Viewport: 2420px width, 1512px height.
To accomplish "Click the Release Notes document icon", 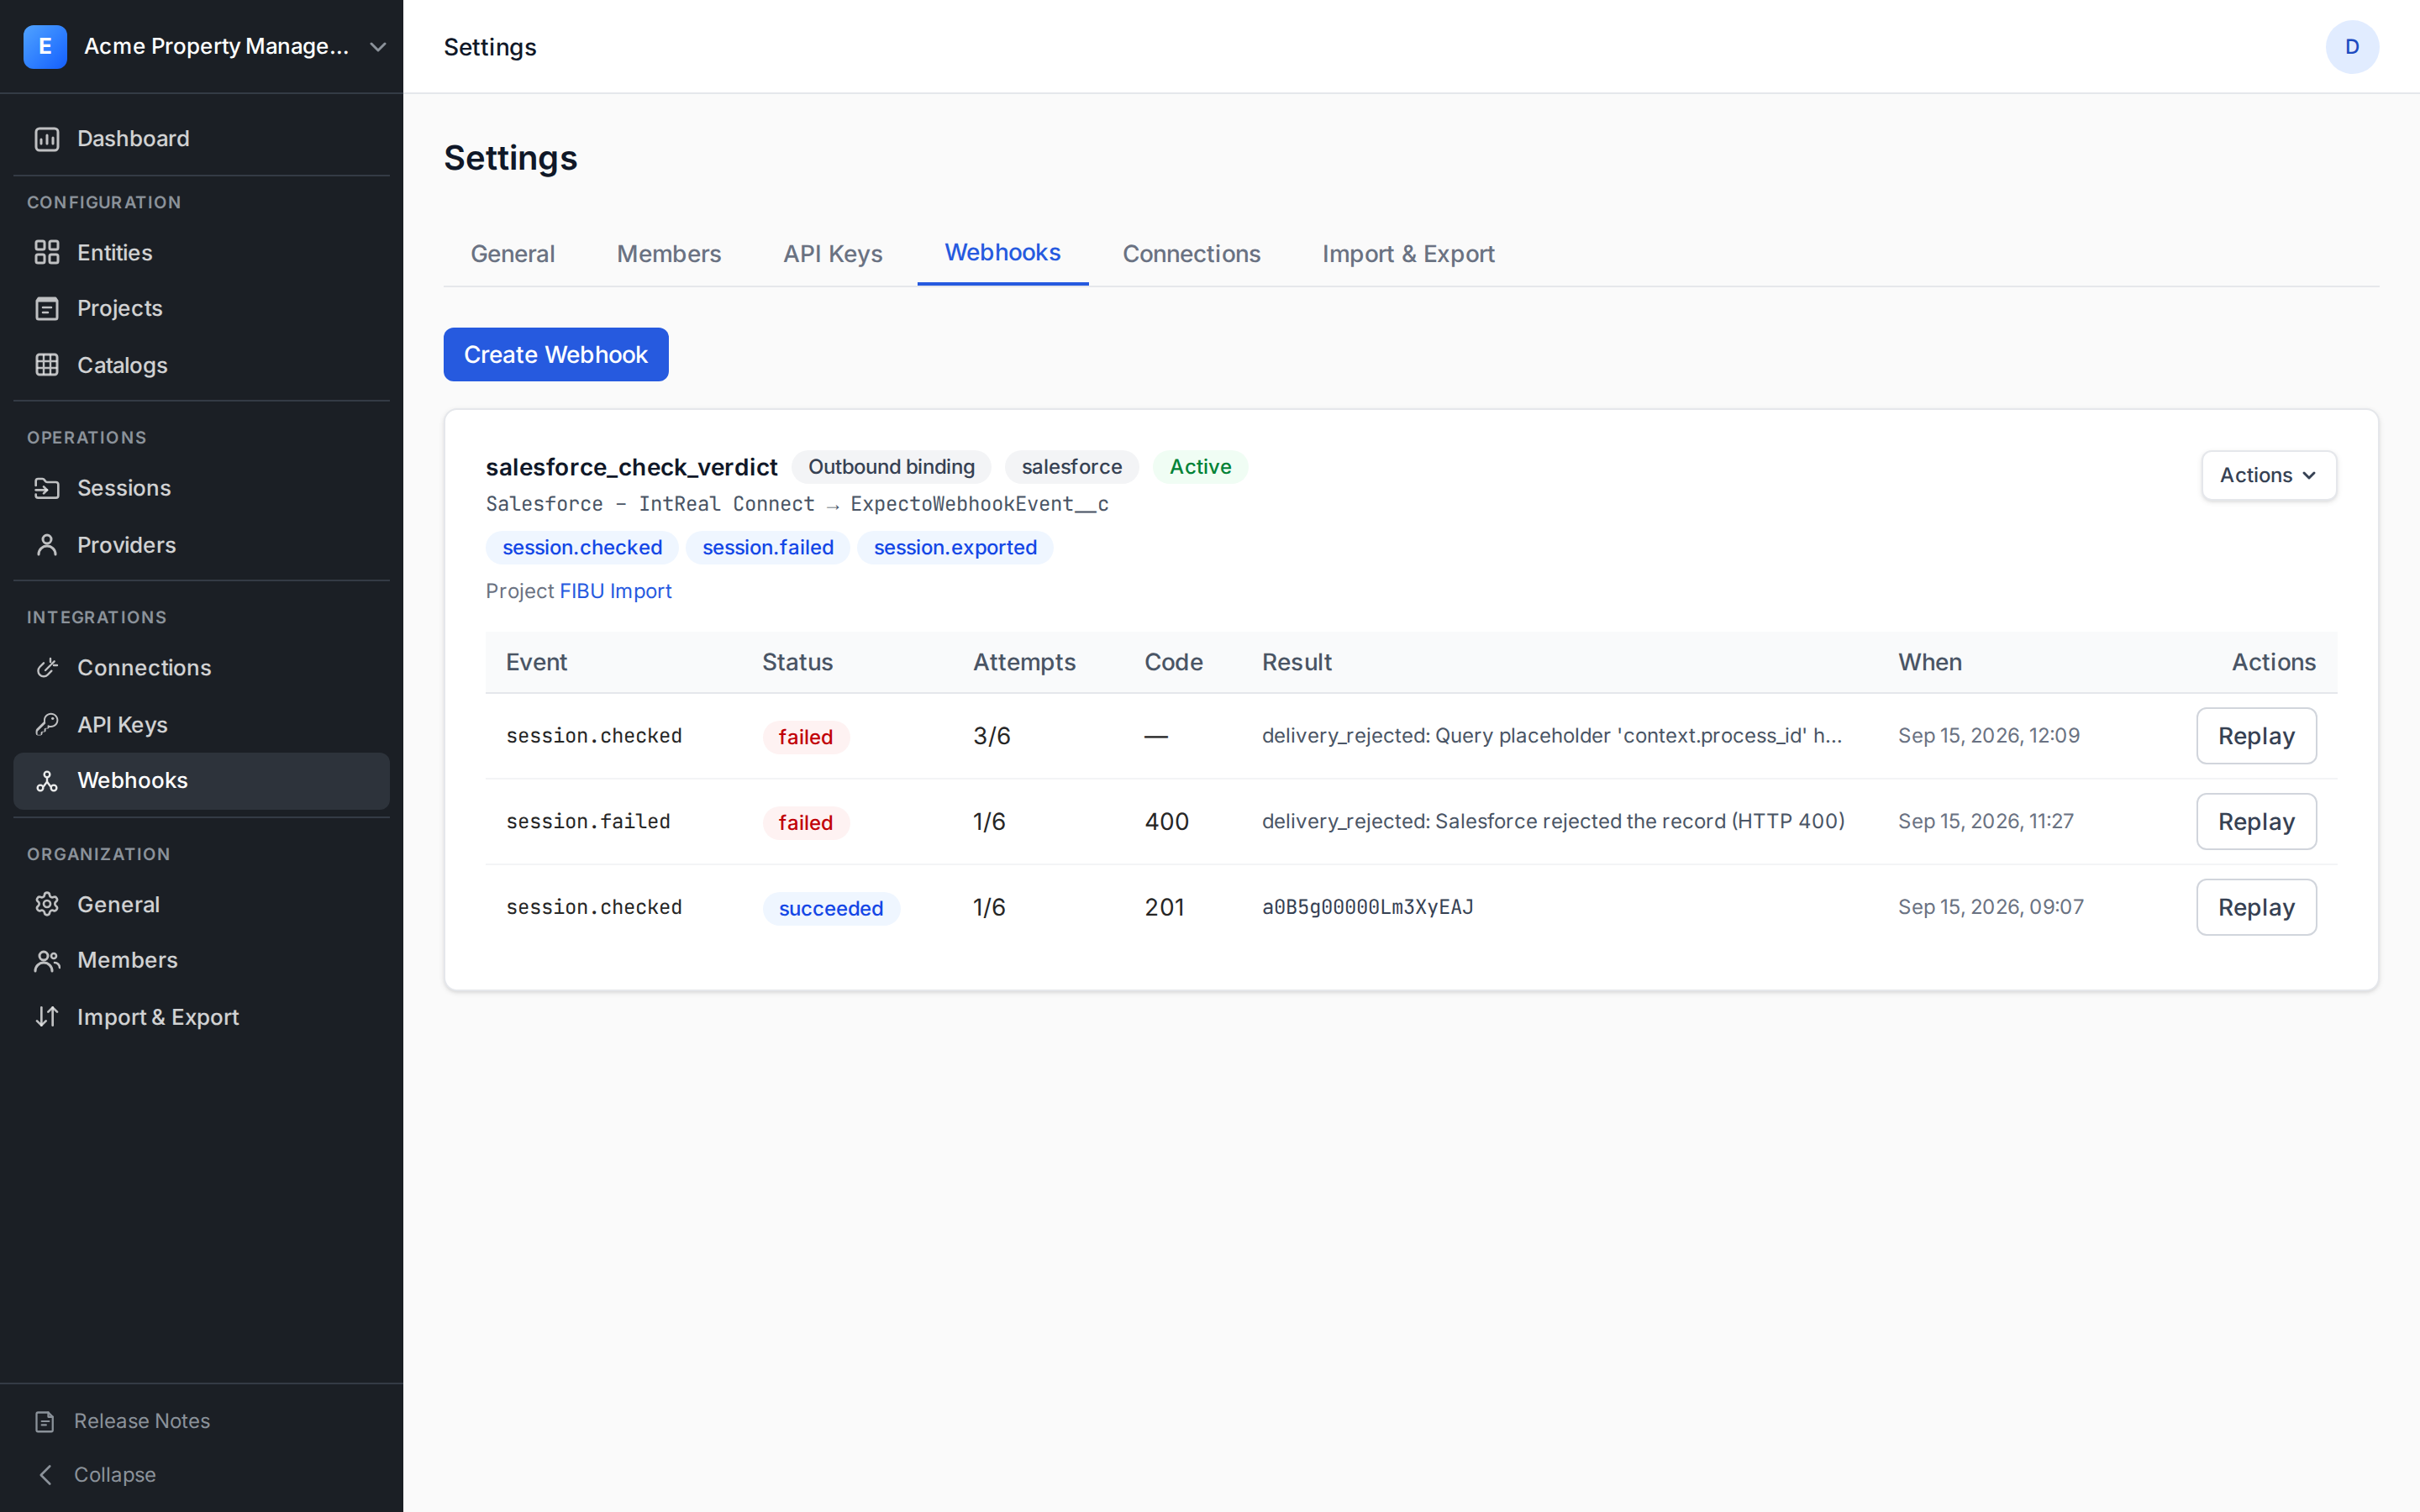I will pos(45,1421).
